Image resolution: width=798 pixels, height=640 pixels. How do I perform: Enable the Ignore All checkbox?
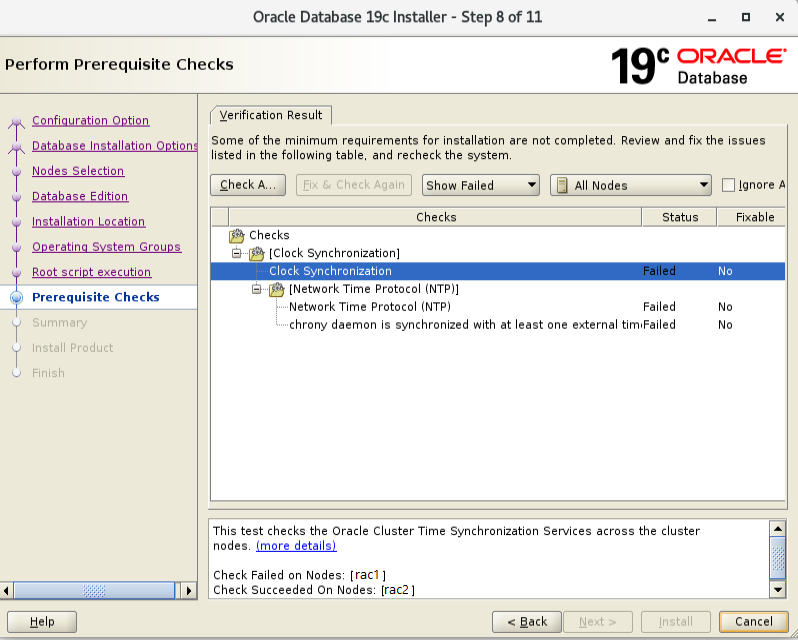pos(728,185)
